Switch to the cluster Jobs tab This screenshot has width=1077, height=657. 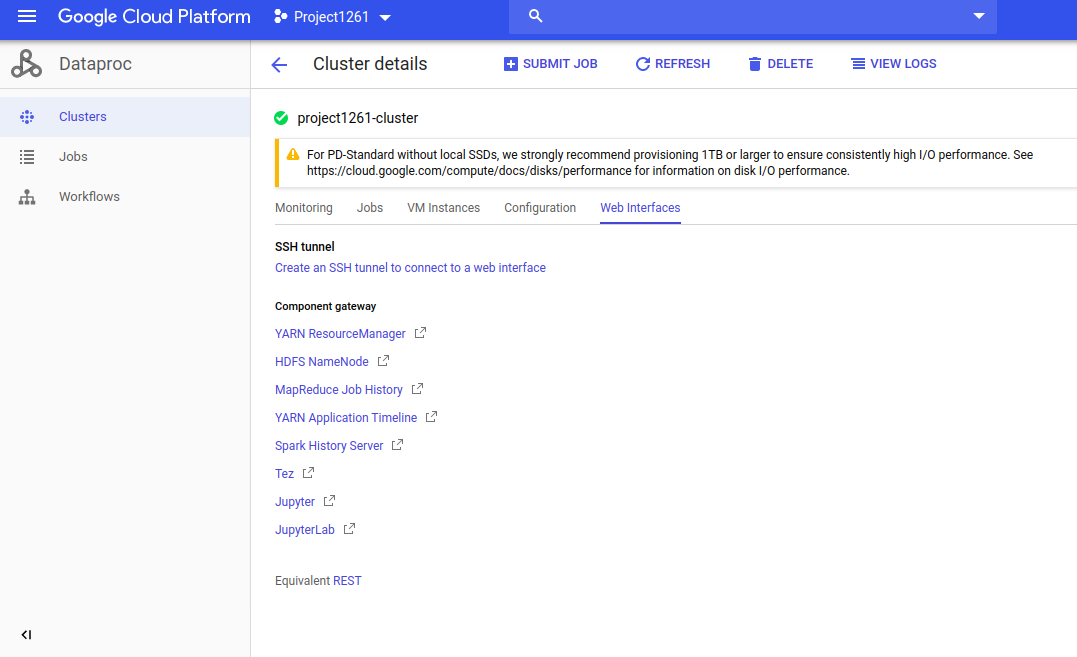coord(370,208)
